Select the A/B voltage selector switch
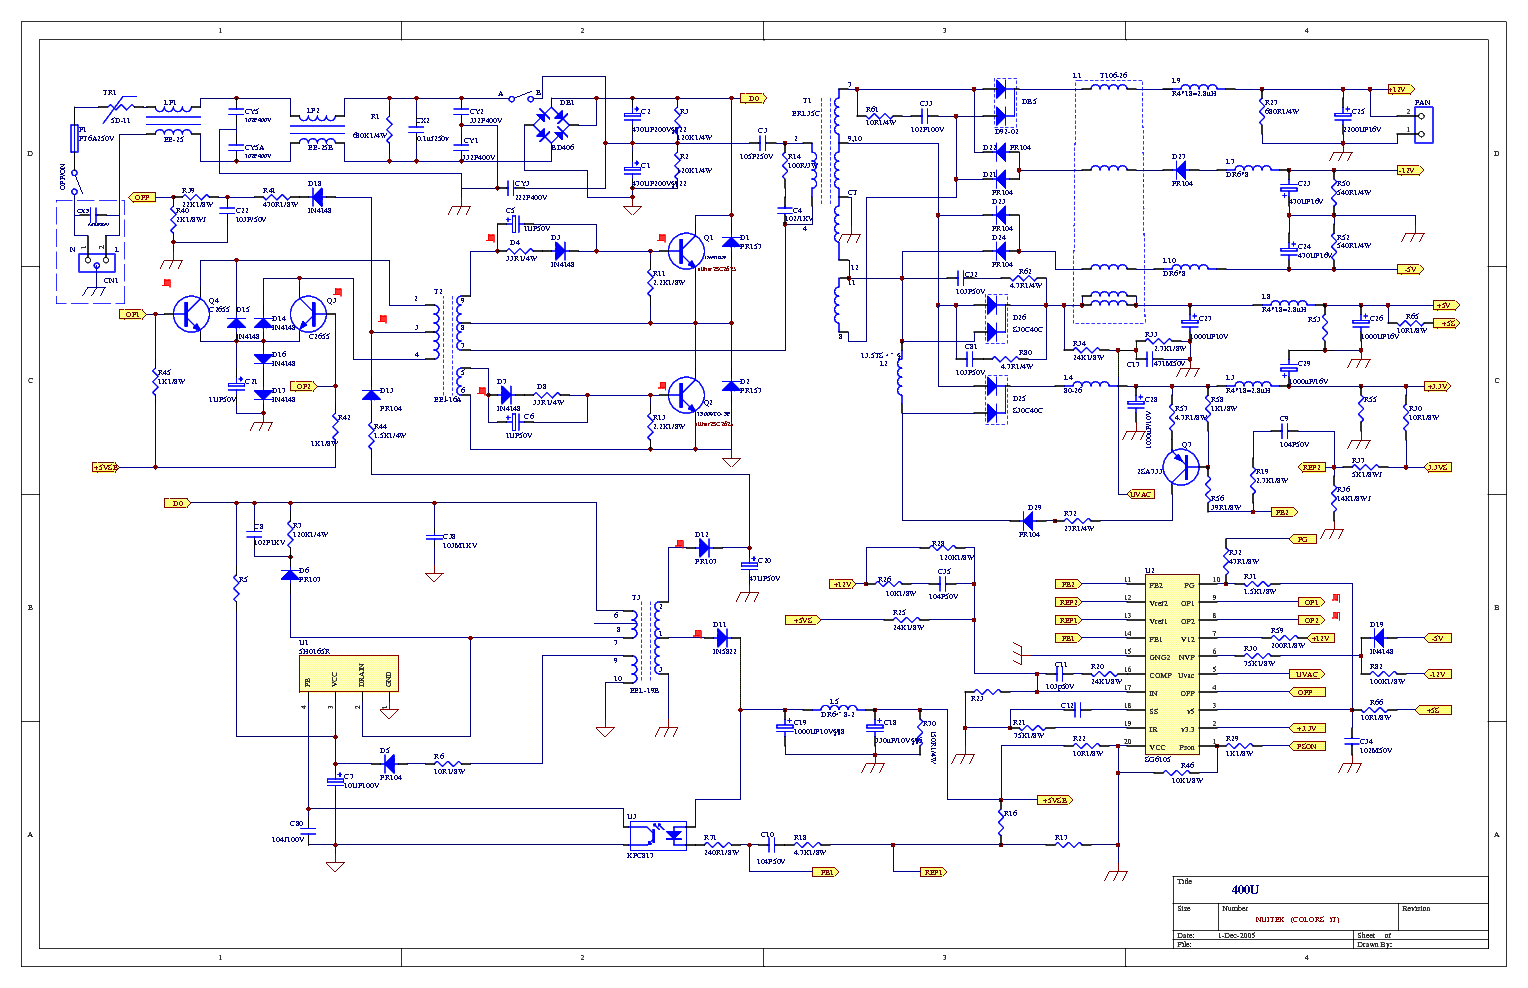The width and height of the screenshot is (1528, 988). (x=521, y=97)
